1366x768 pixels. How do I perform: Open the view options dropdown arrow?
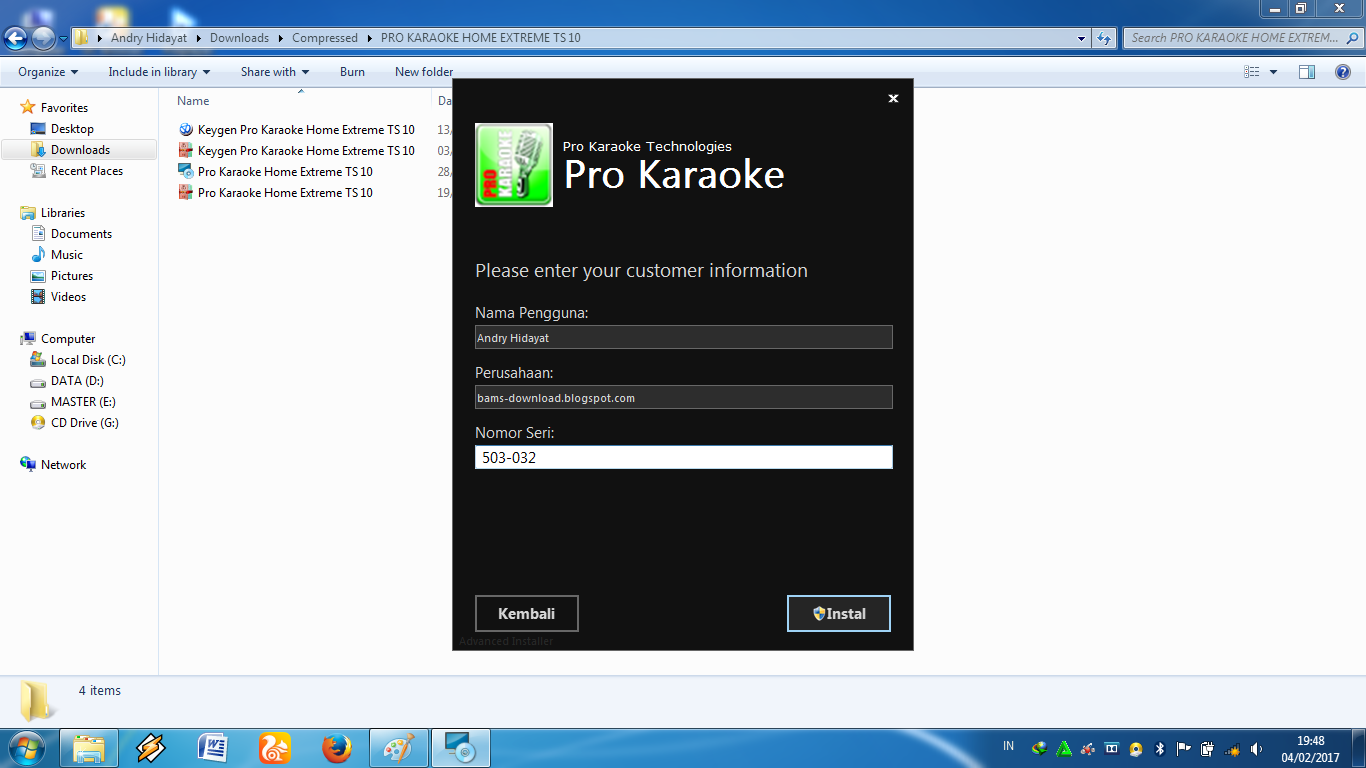pyautogui.click(x=1273, y=72)
